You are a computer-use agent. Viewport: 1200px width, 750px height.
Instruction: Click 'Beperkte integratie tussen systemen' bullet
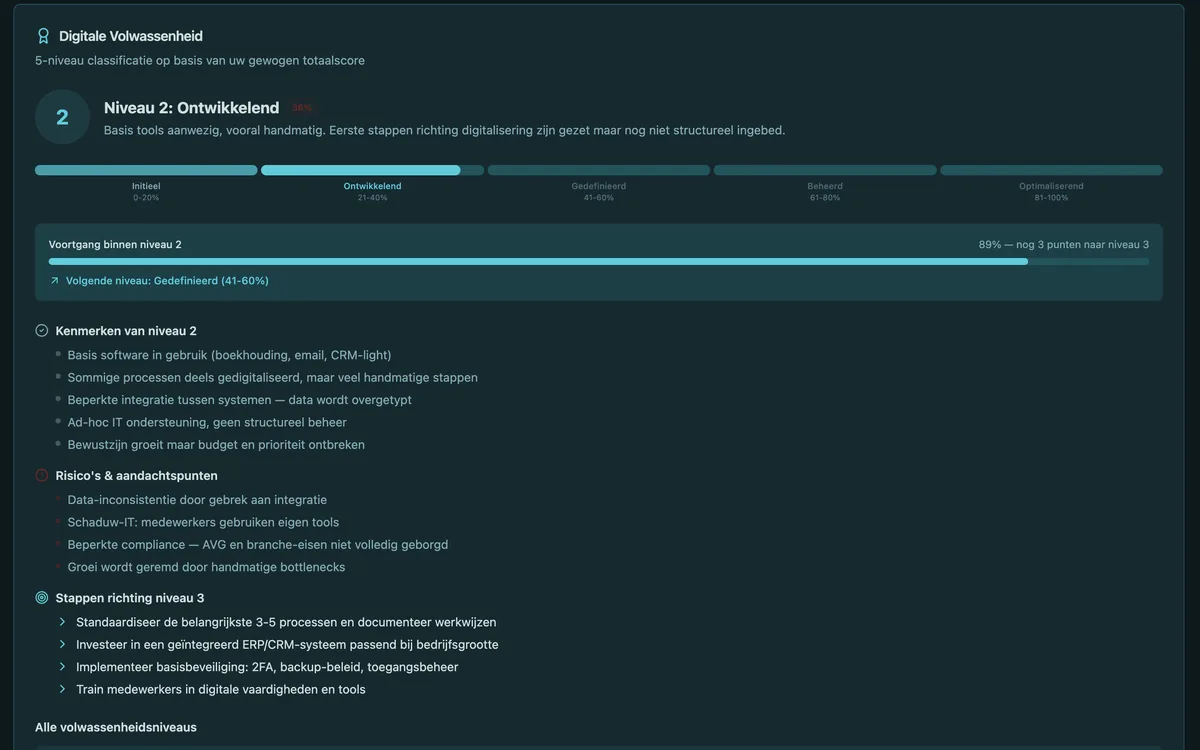[239, 400]
